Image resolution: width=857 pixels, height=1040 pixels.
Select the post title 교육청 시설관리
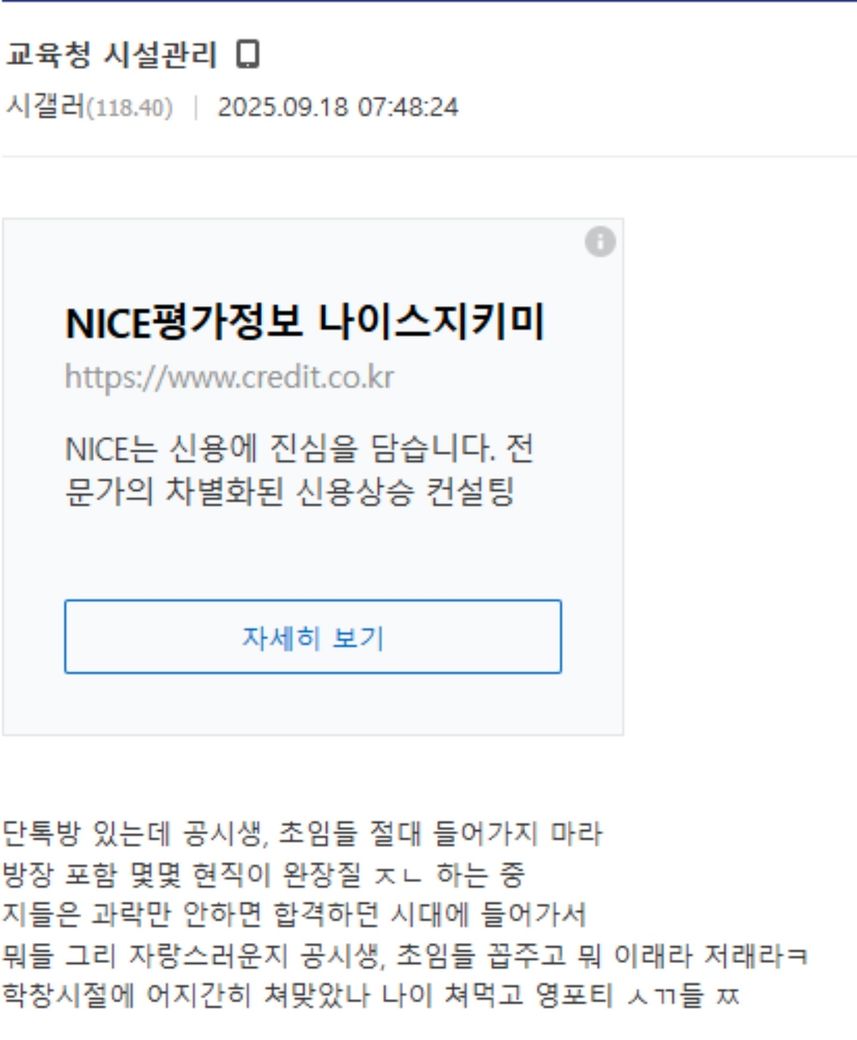(111, 54)
